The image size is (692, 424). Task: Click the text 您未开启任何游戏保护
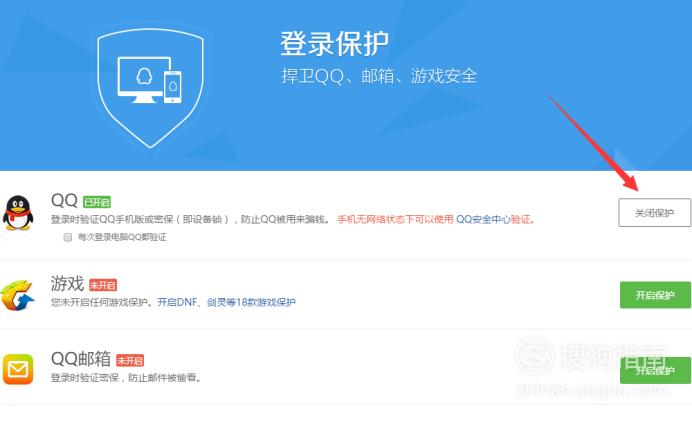99,302
